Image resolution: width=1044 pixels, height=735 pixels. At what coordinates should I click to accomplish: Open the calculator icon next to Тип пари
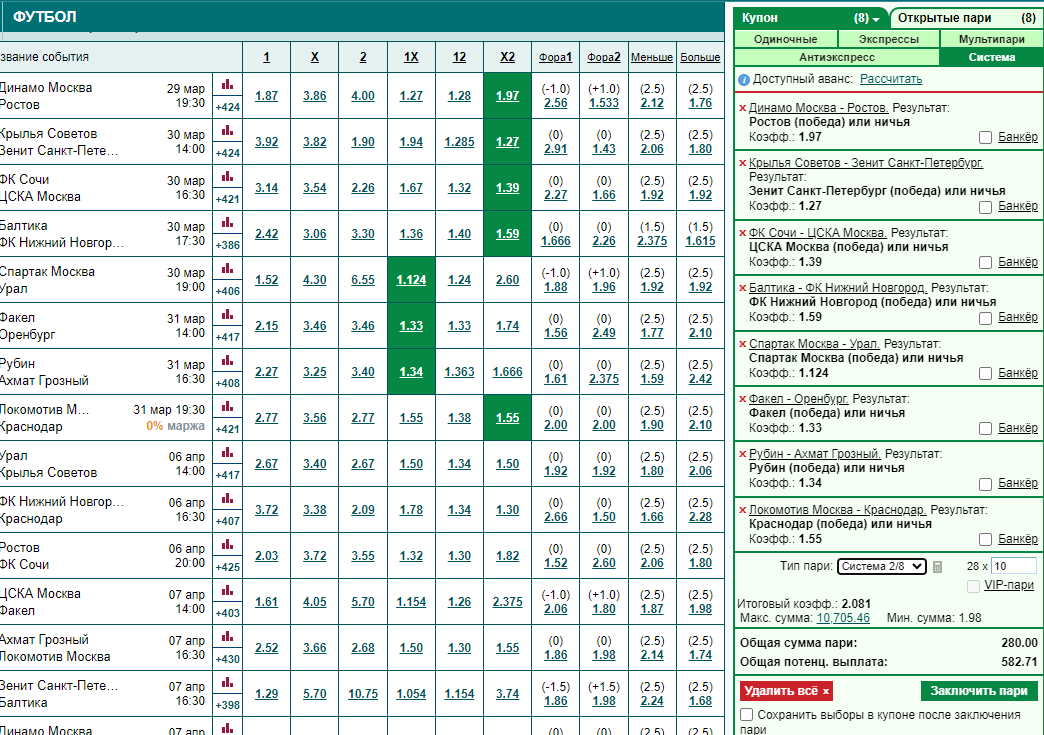[937, 567]
